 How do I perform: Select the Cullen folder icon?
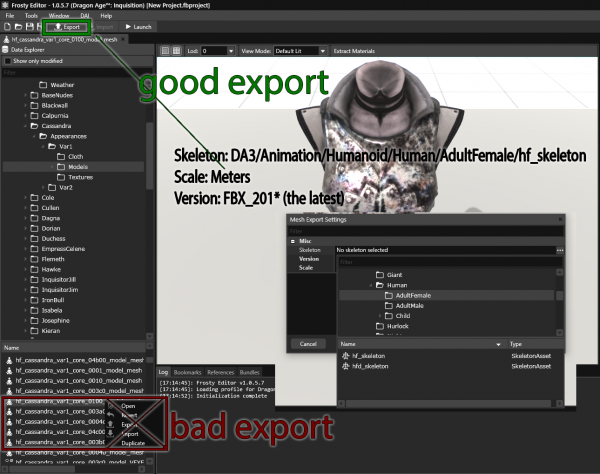[34, 208]
